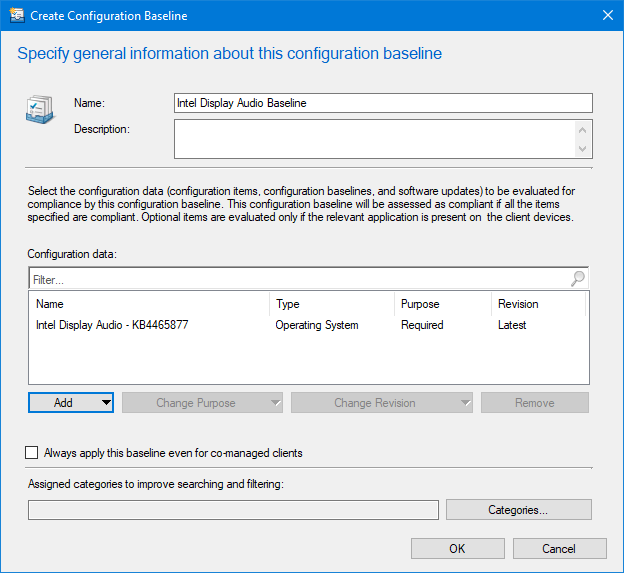This screenshot has height=573, width=624.
Task: Click inside the Description text box
Action: point(374,139)
